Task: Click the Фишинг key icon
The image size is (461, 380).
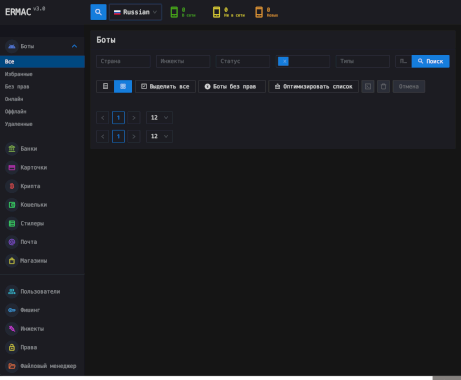Action: [12, 310]
